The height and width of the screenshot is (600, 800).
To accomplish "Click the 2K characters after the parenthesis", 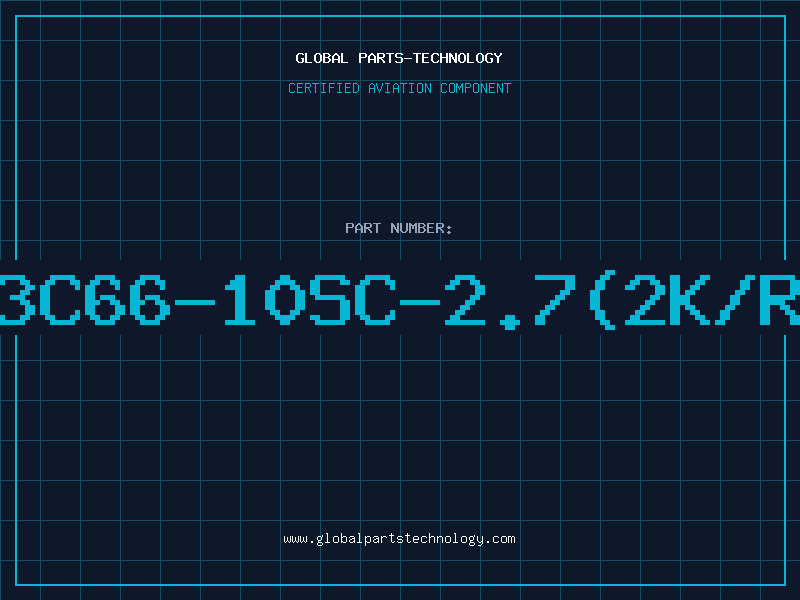I will [x=667, y=300].
